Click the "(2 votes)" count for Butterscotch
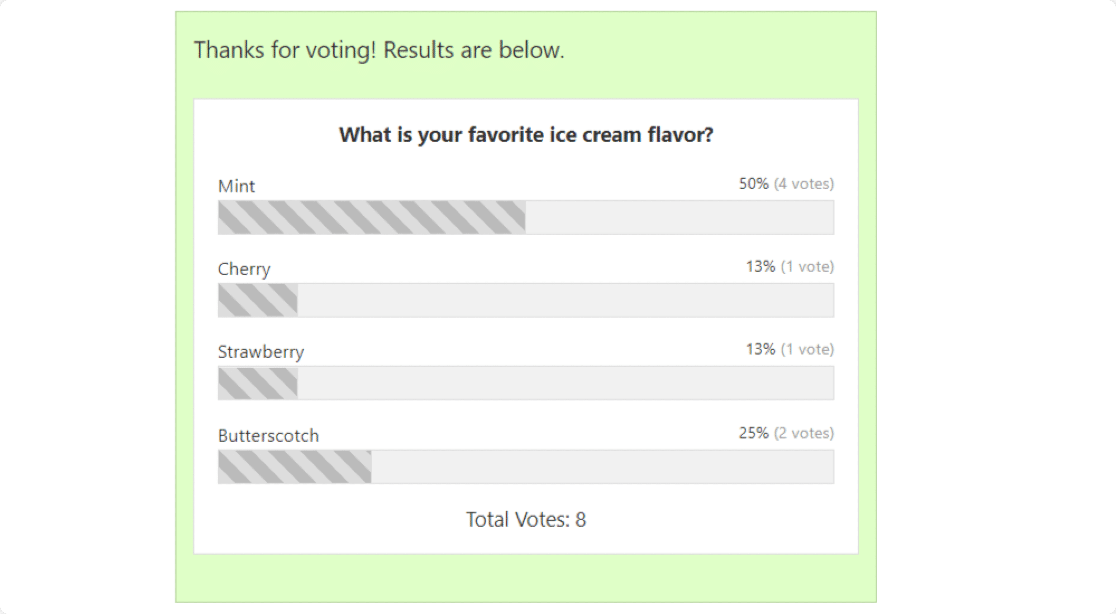Image resolution: width=1116 pixels, height=614 pixels. (x=804, y=434)
